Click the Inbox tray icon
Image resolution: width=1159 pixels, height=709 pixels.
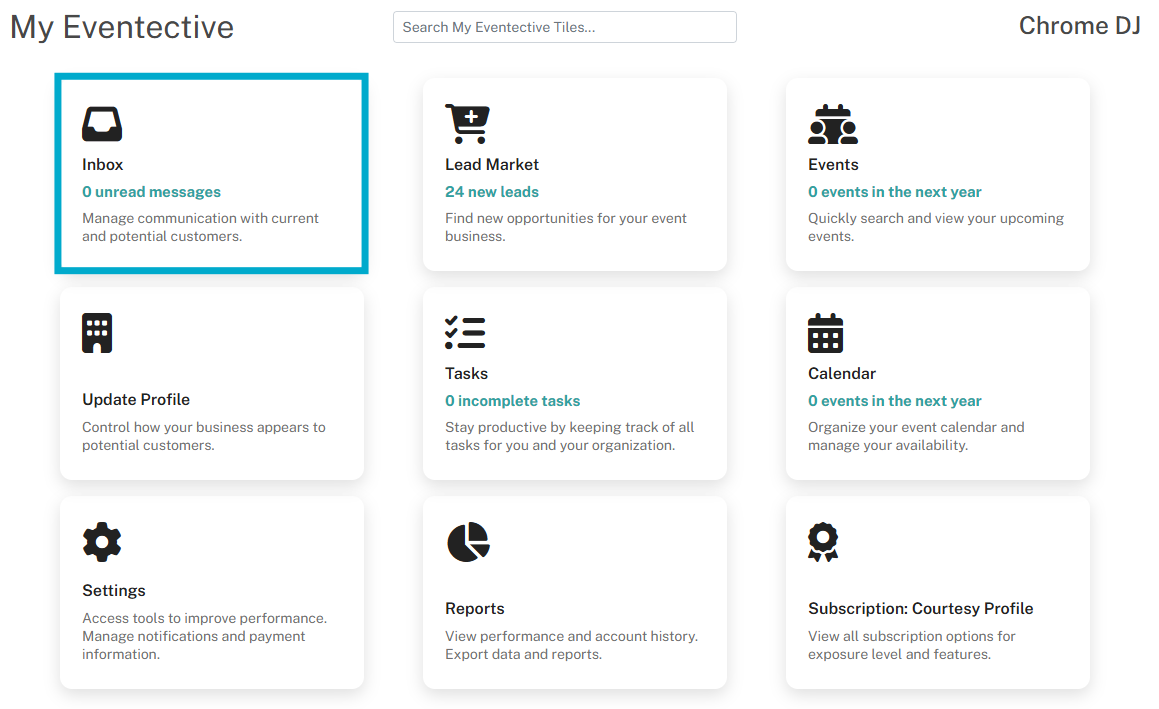pyautogui.click(x=102, y=124)
